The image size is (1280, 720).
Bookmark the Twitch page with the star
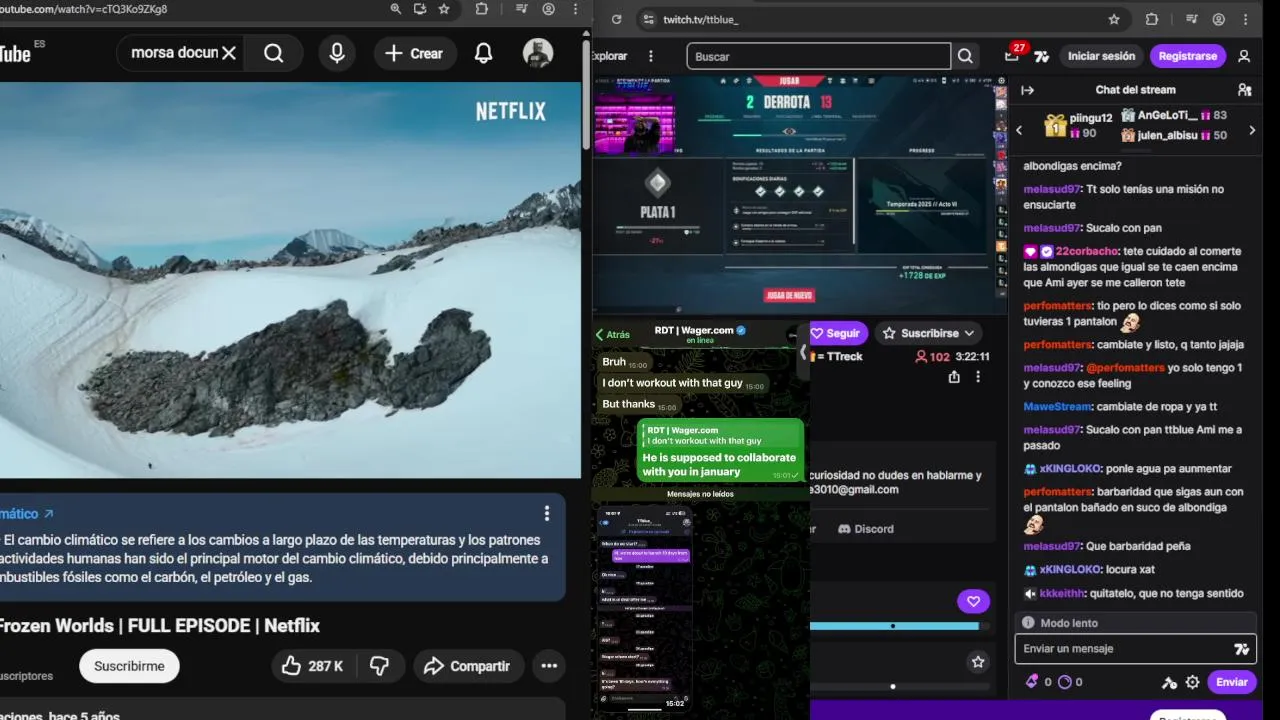pyautogui.click(x=1114, y=19)
